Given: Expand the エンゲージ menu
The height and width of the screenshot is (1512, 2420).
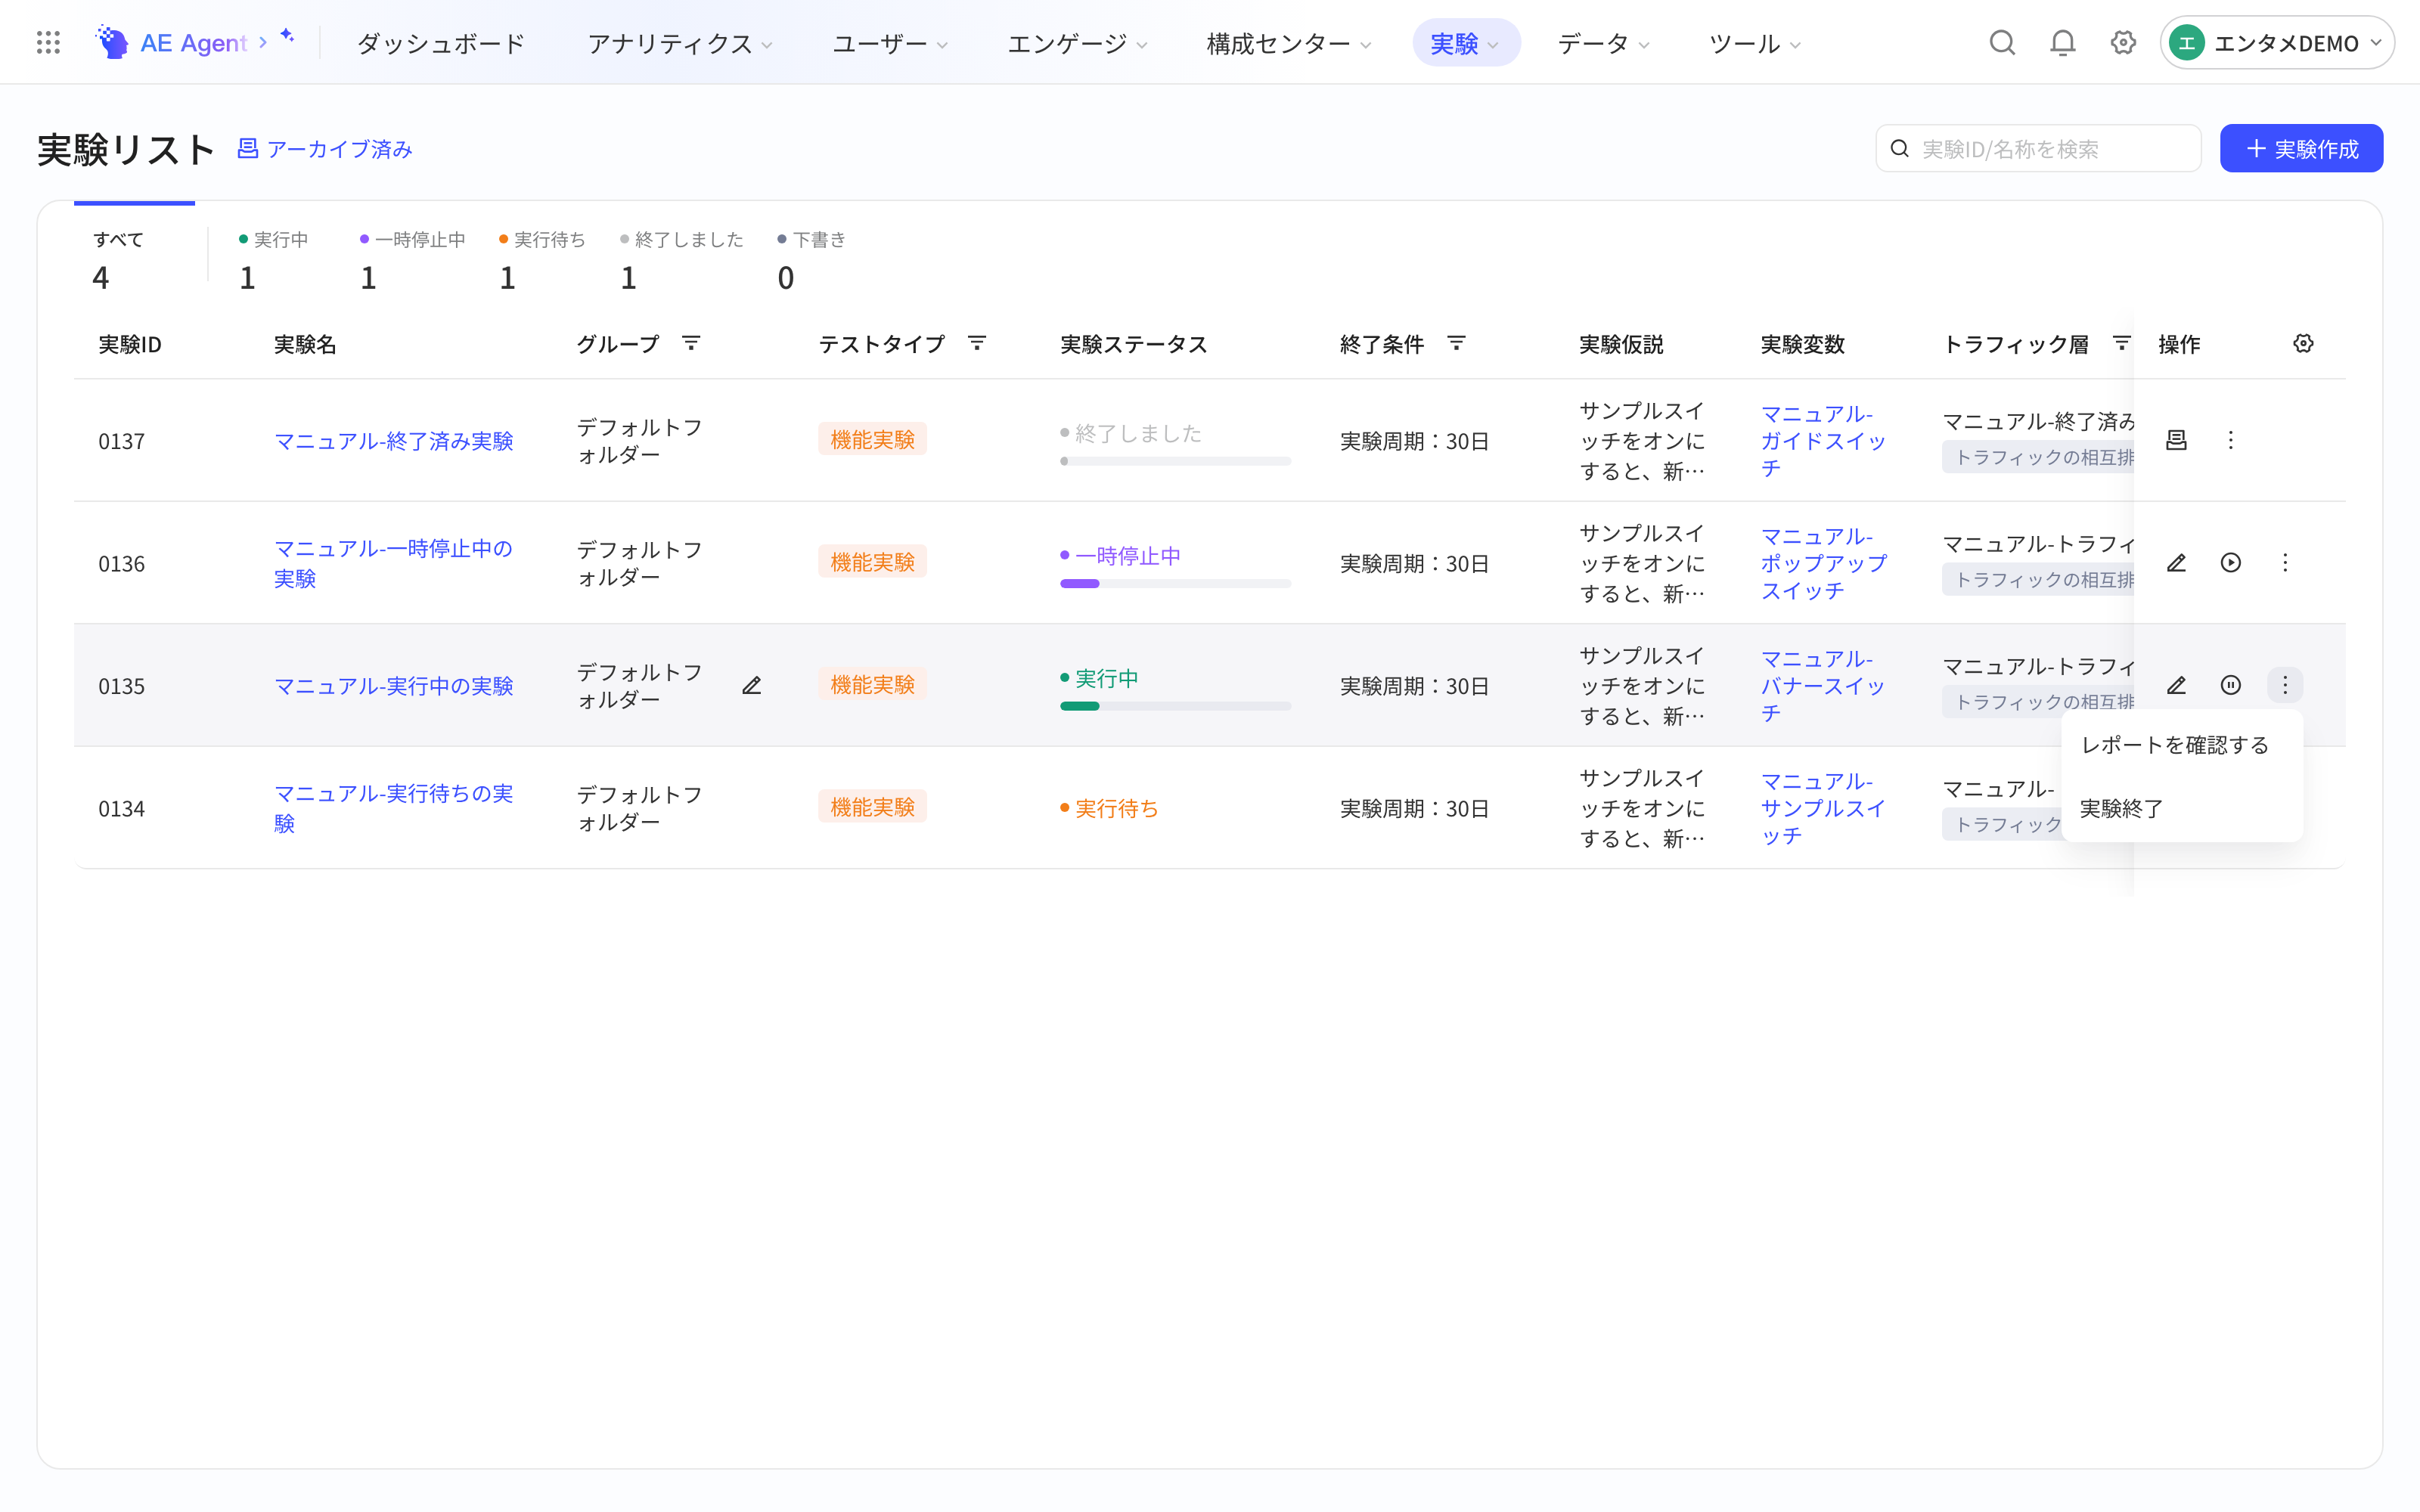Looking at the screenshot, I should click(x=1076, y=43).
